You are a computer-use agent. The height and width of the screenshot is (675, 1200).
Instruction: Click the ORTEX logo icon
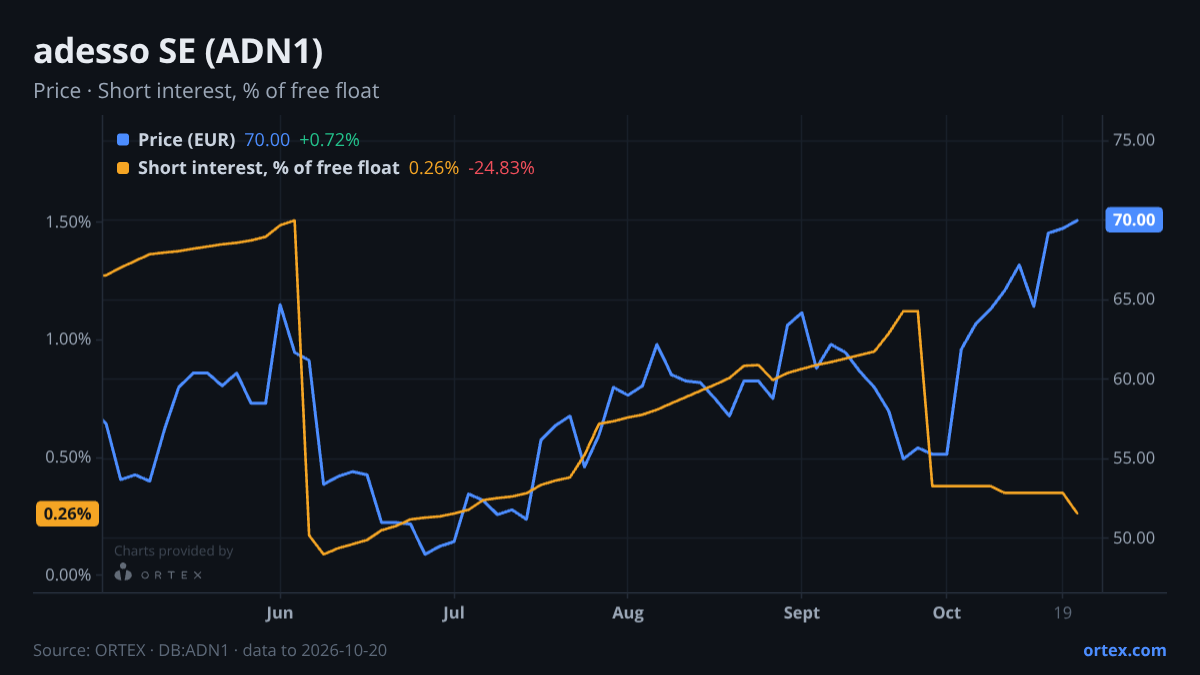tap(123, 573)
